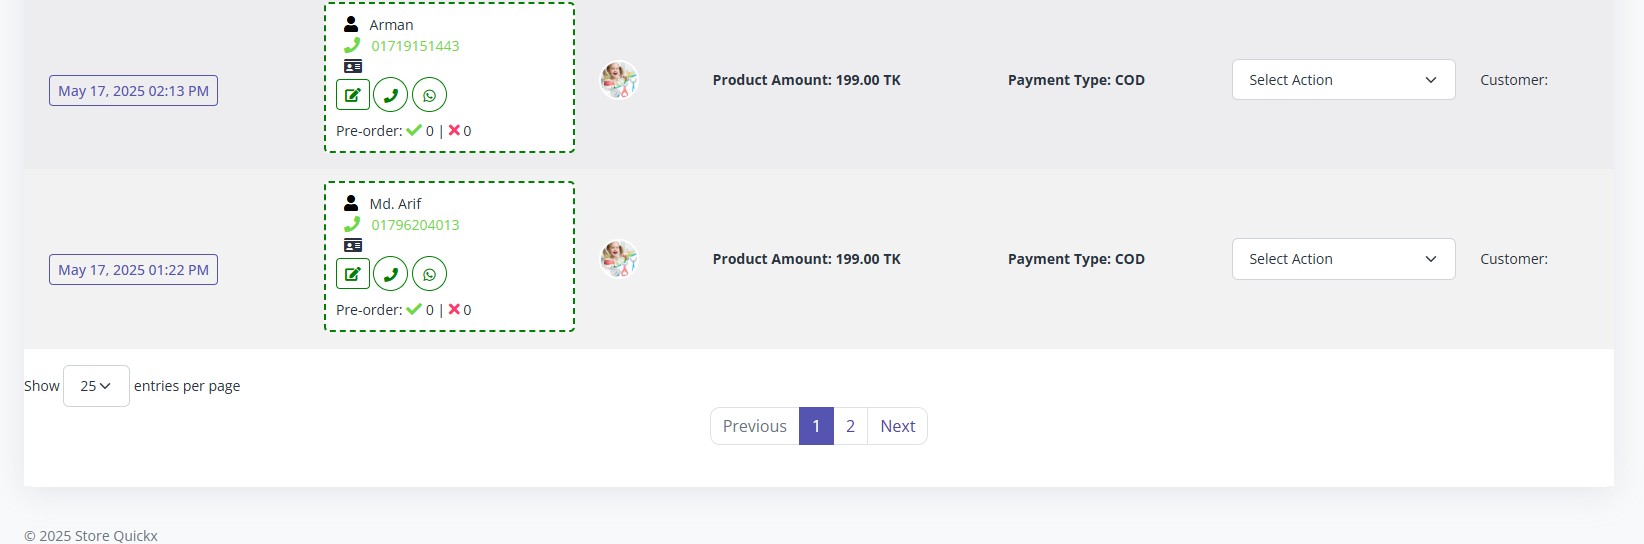
Task: Click phone number 01719151443
Action: click(415, 46)
